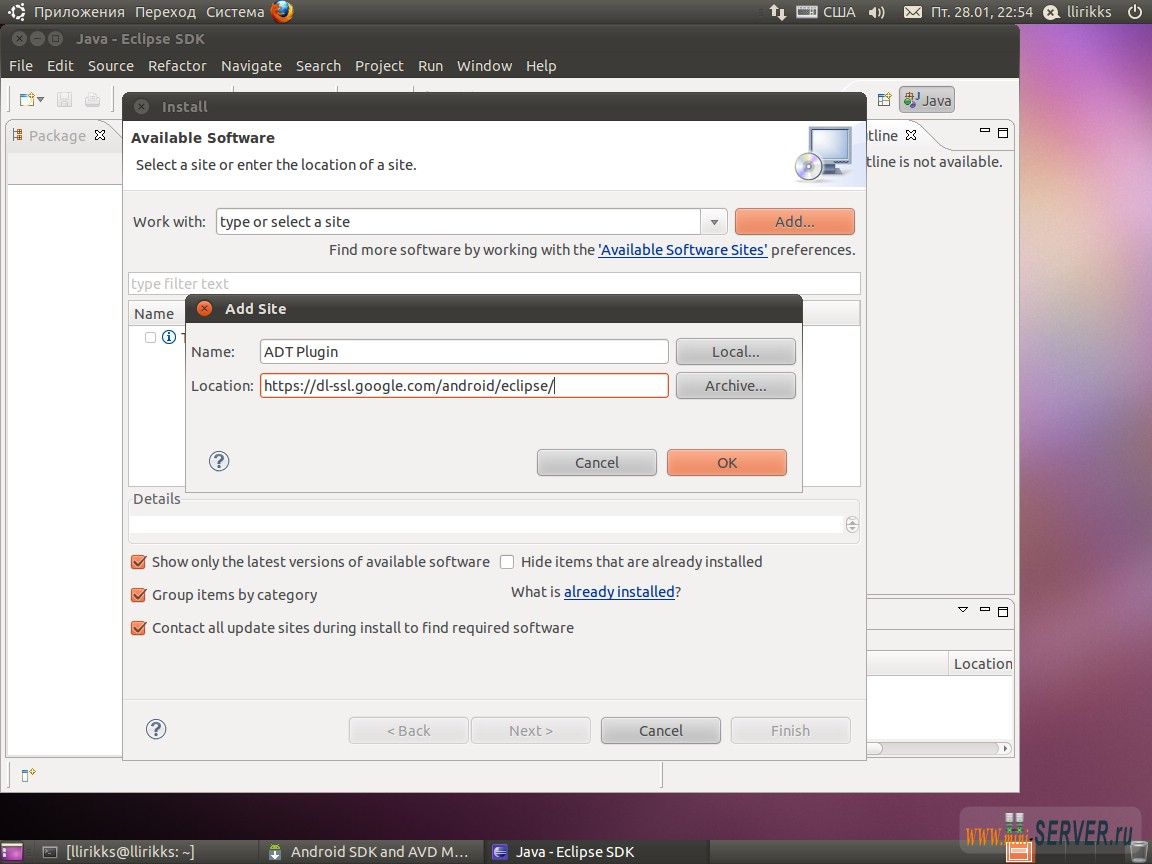The width and height of the screenshot is (1152, 864).
Task: Click the New wizard toolbar icon
Action: (28, 100)
